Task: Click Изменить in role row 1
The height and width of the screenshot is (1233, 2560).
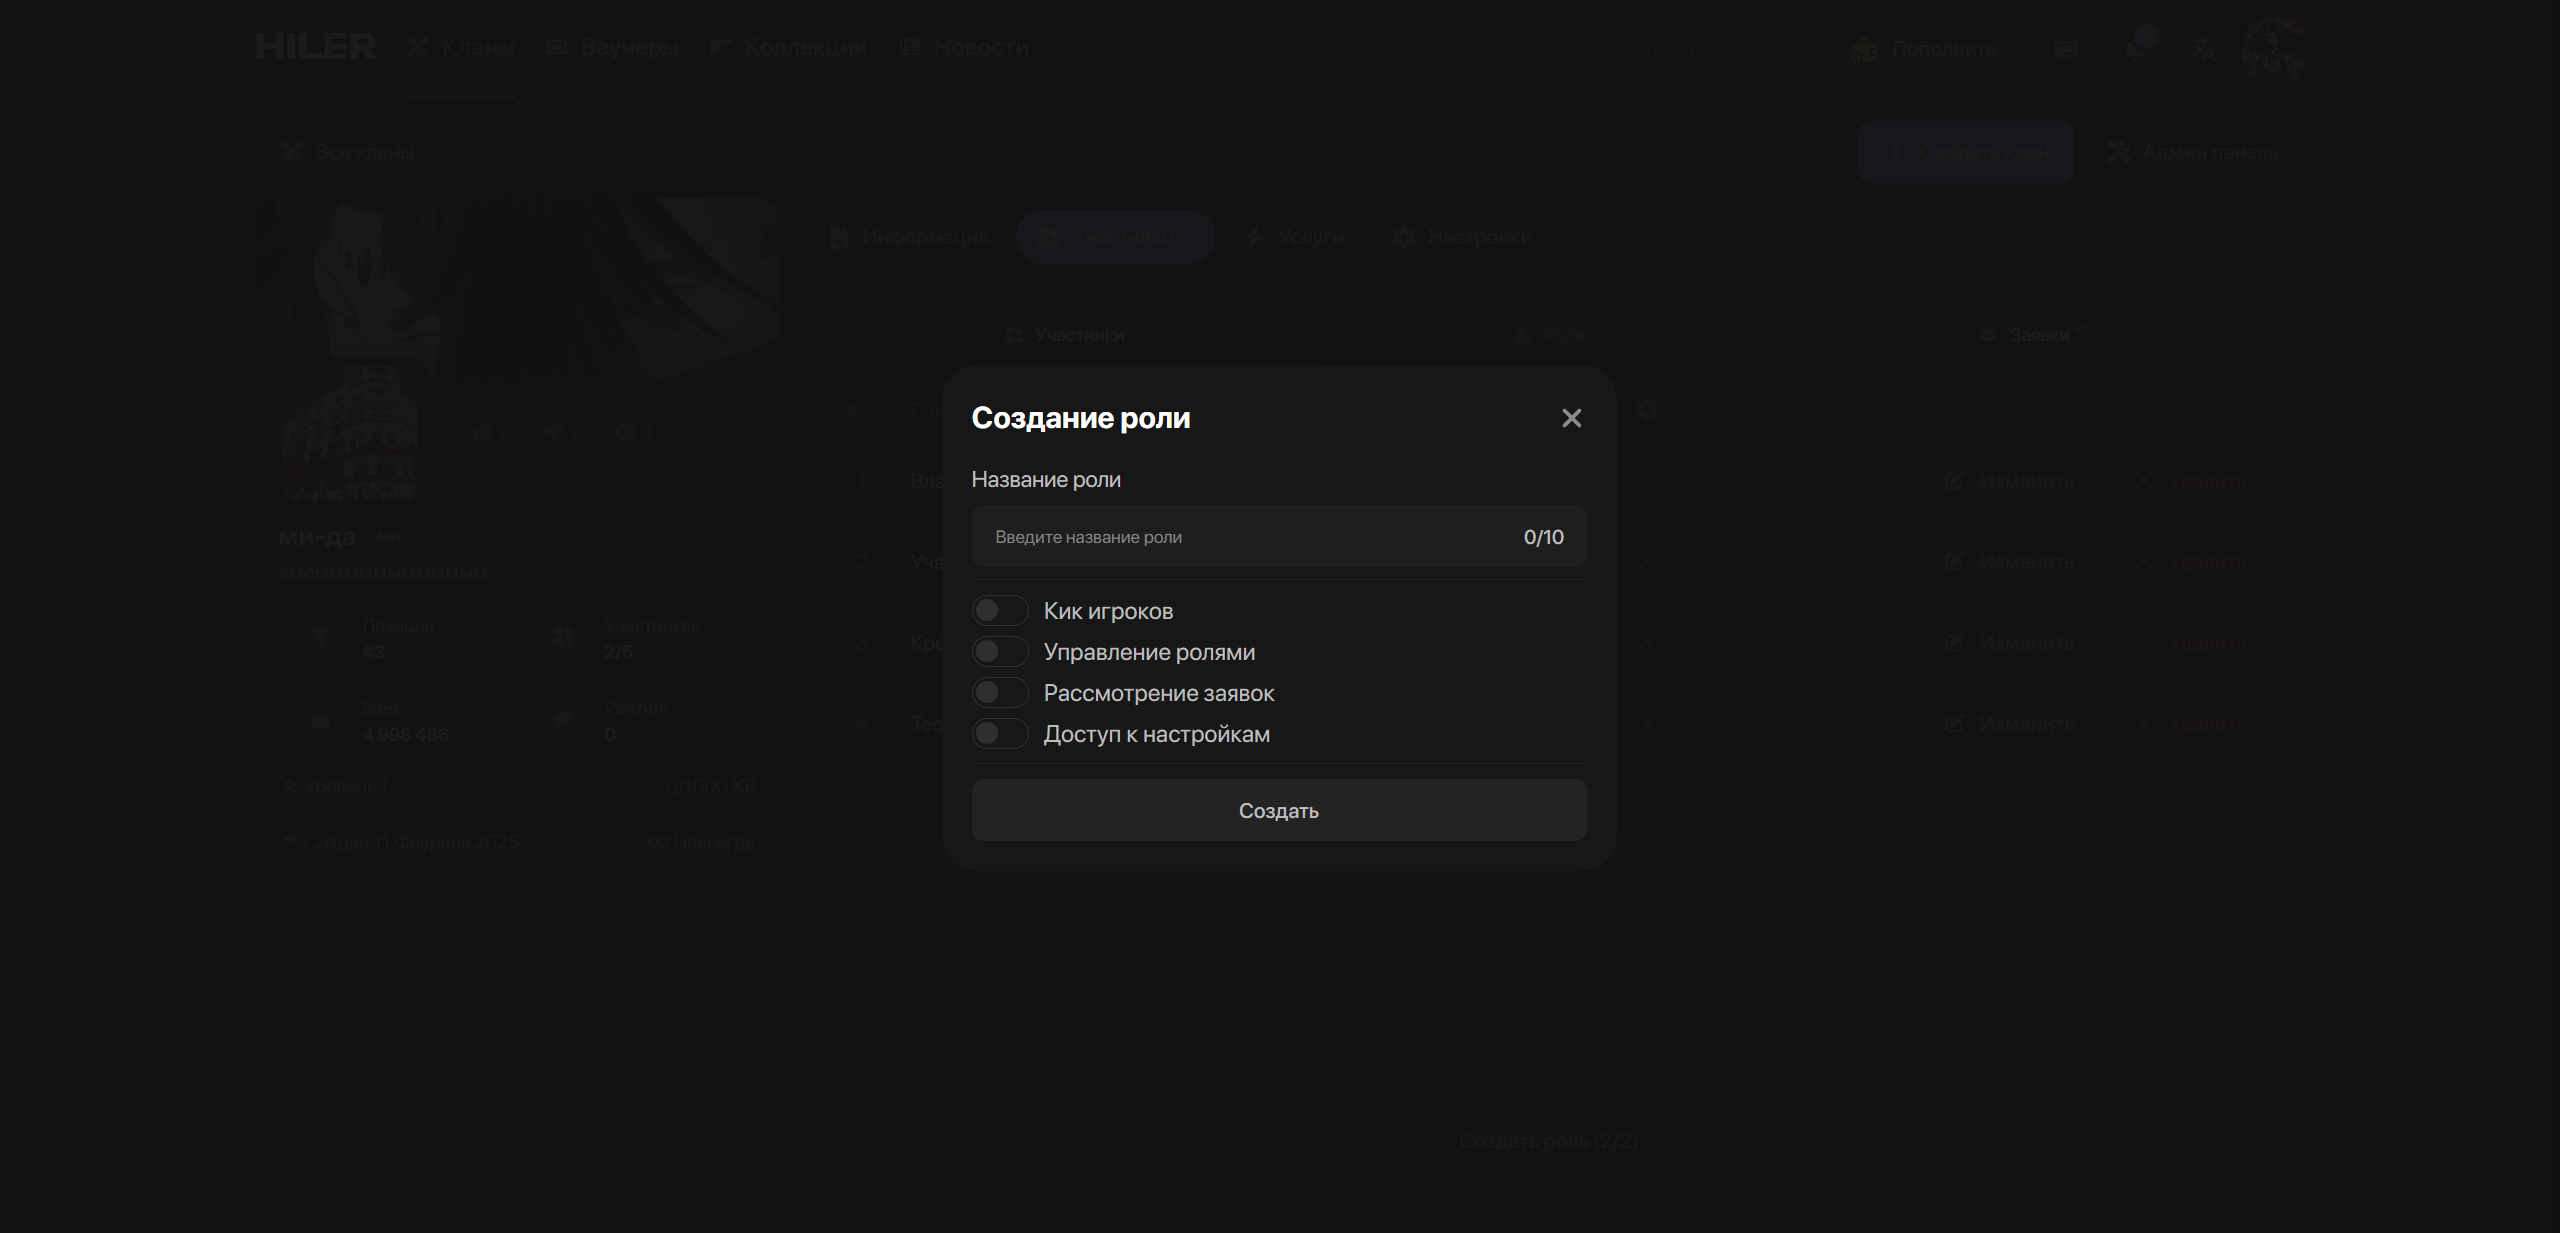Action: 2010,481
